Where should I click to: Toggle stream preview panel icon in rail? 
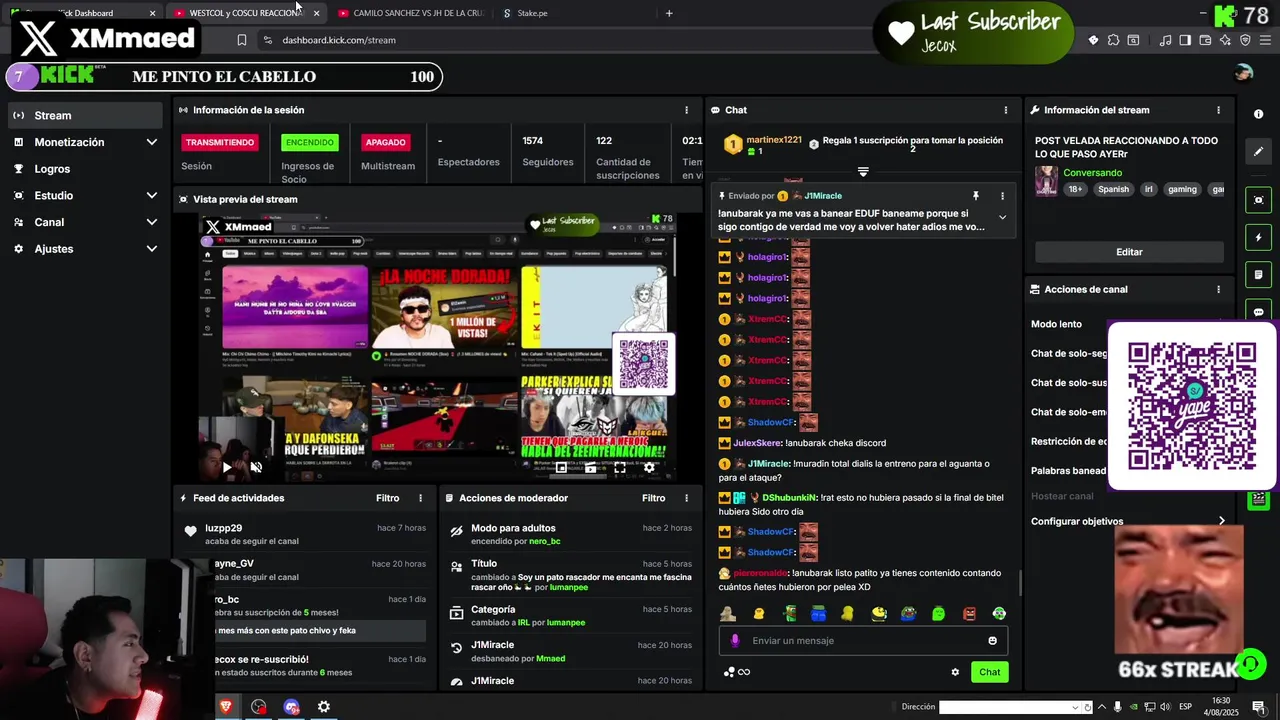click(x=1259, y=200)
